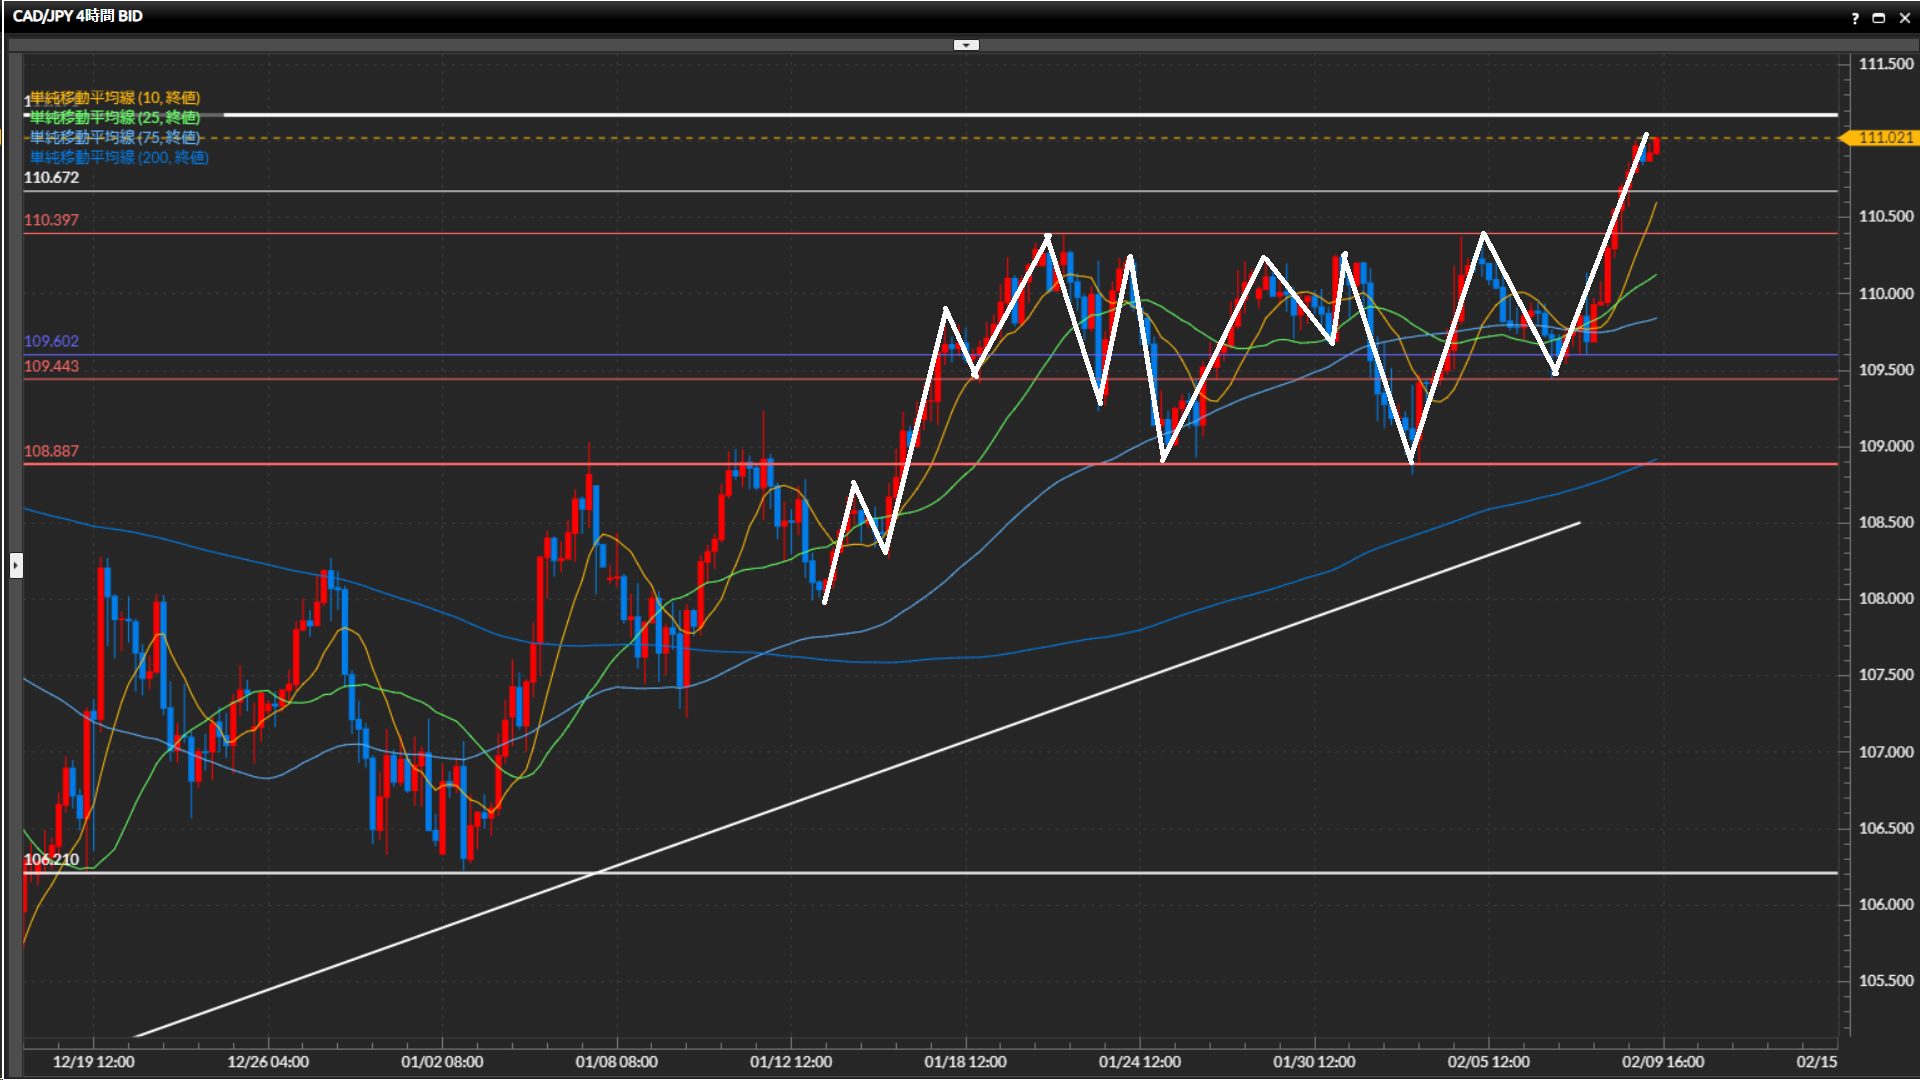Viewport: 1920px width, 1080px height.
Task: Click the 110.672 horizontal line label
Action: [x=51, y=178]
